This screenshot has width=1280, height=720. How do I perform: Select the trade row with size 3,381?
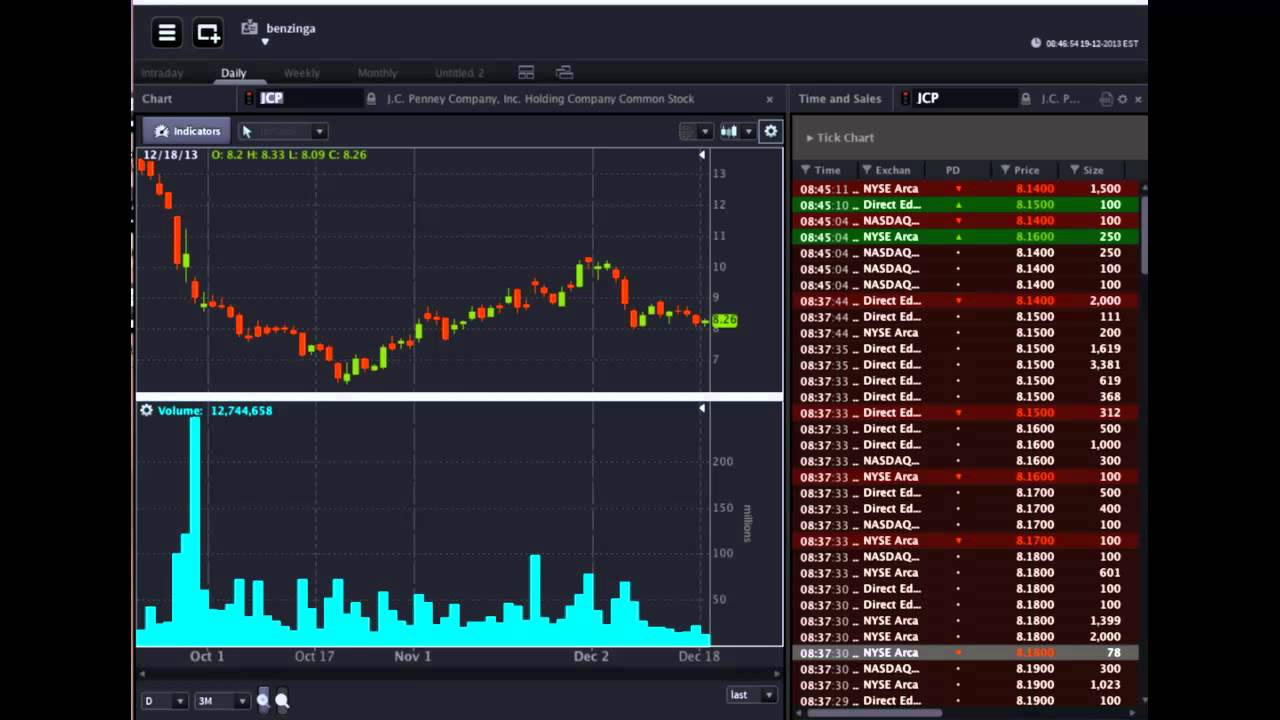(x=966, y=365)
